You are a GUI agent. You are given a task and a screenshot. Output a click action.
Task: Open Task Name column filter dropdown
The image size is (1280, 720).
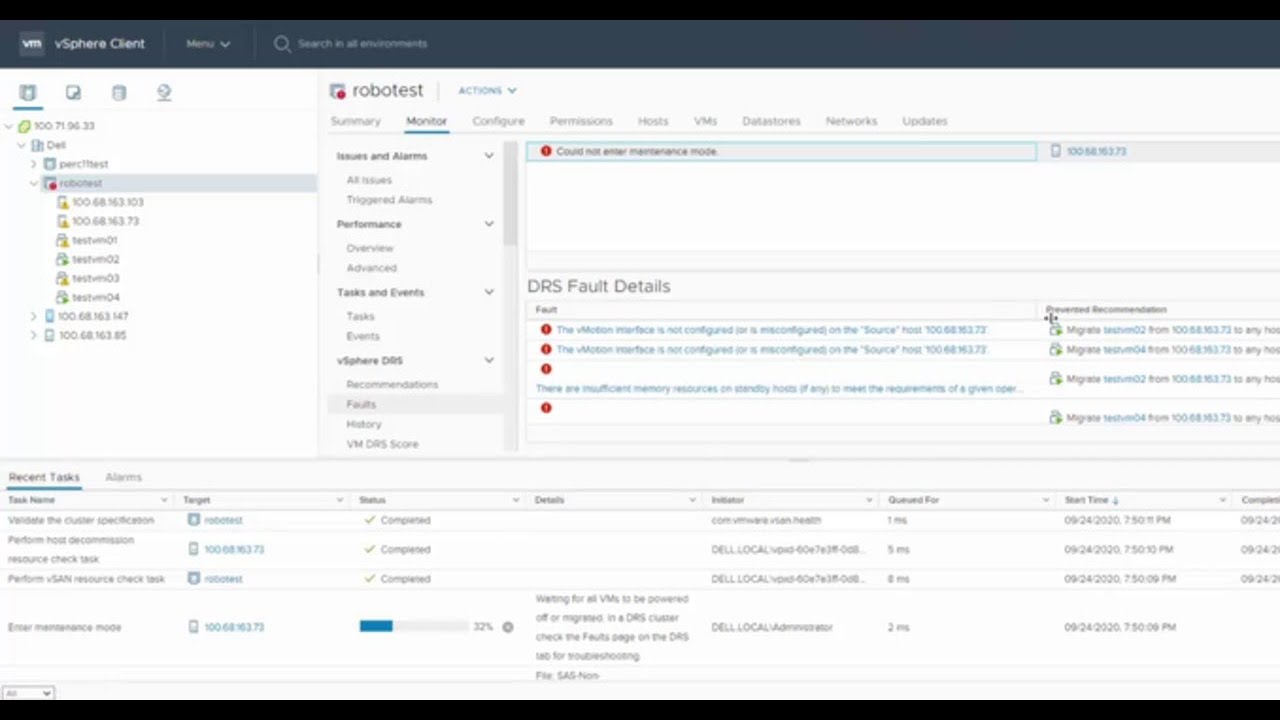(x=164, y=500)
